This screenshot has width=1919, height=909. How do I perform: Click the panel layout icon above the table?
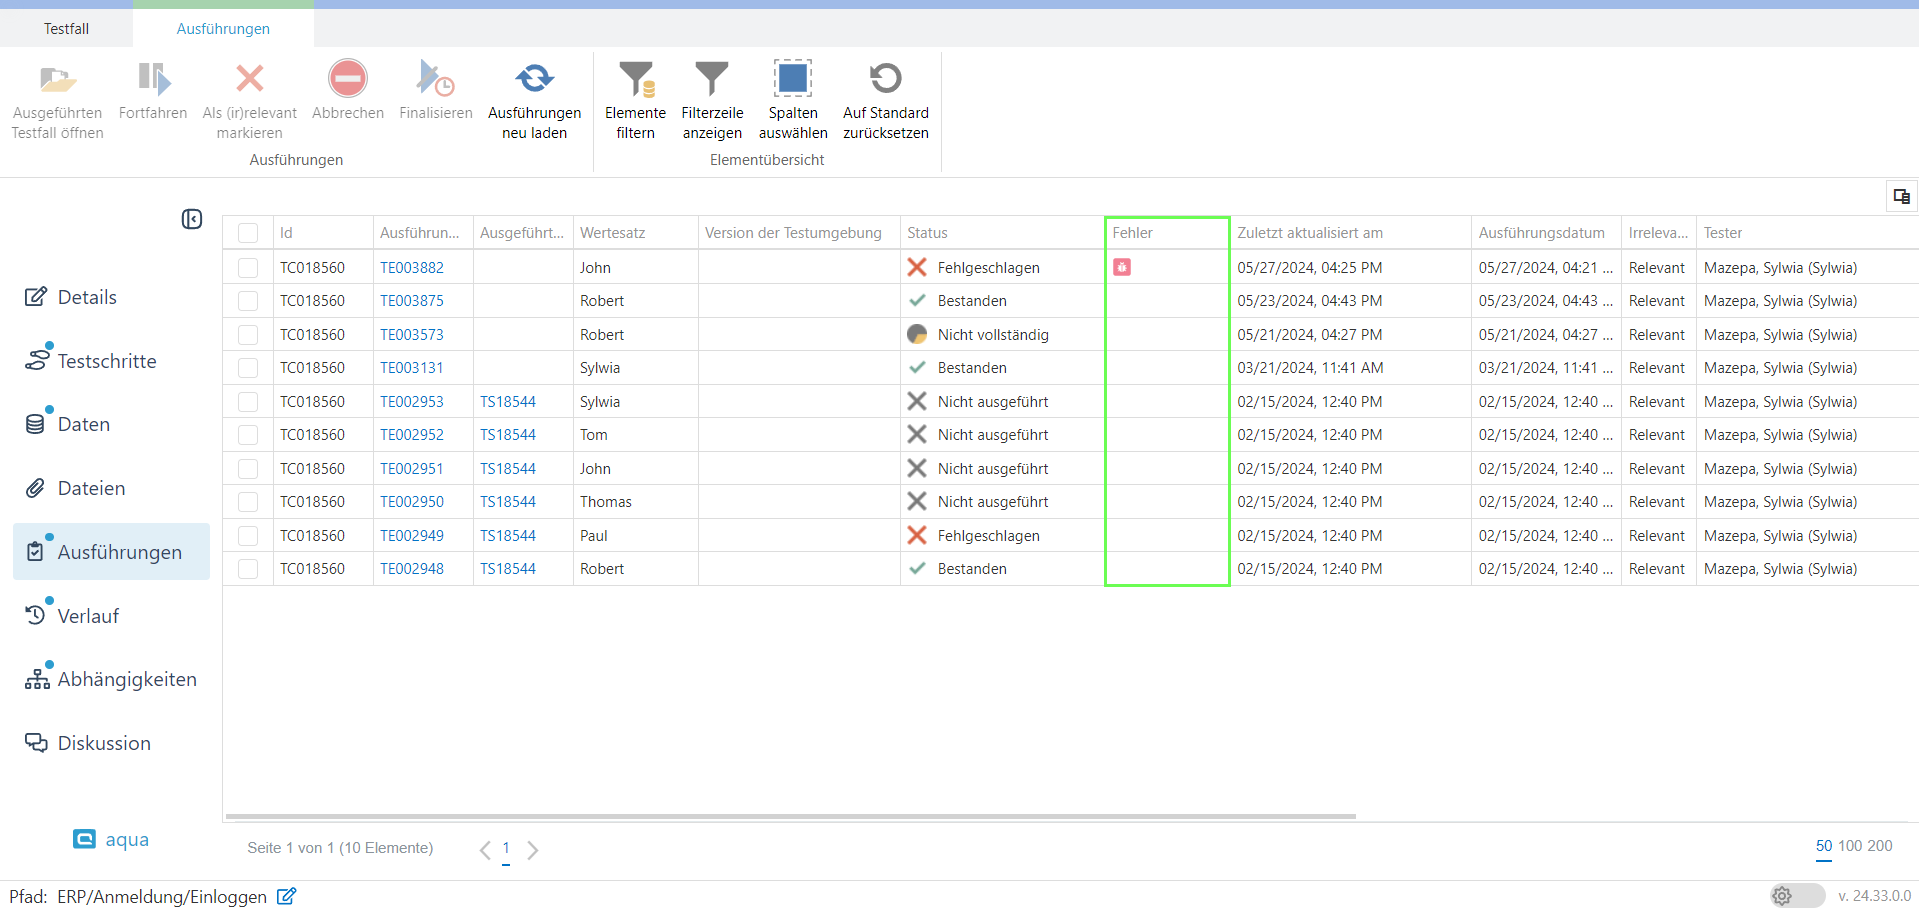(x=1900, y=197)
